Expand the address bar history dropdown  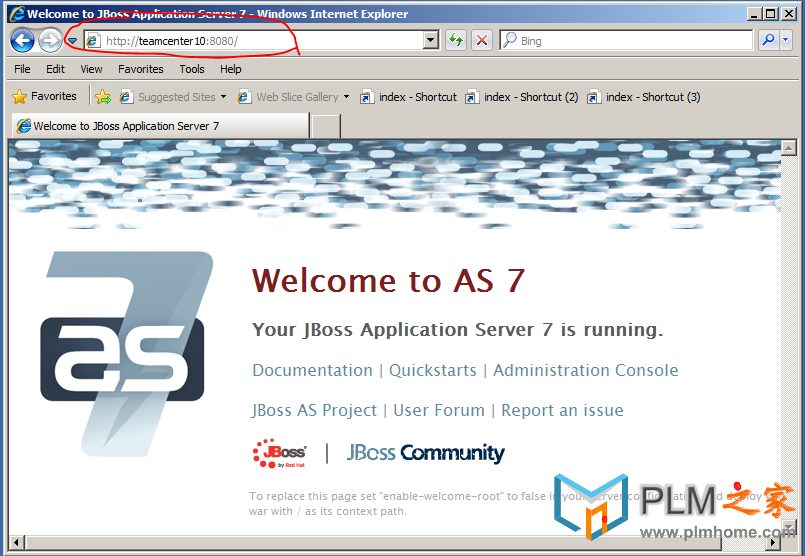click(430, 40)
